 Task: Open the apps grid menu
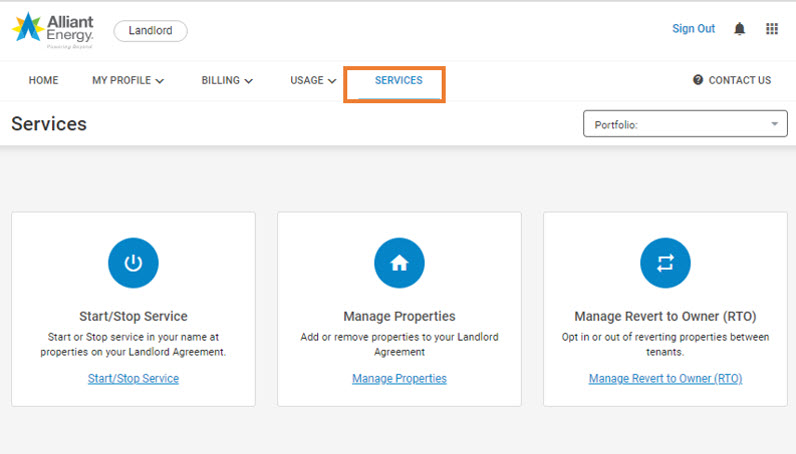772,29
